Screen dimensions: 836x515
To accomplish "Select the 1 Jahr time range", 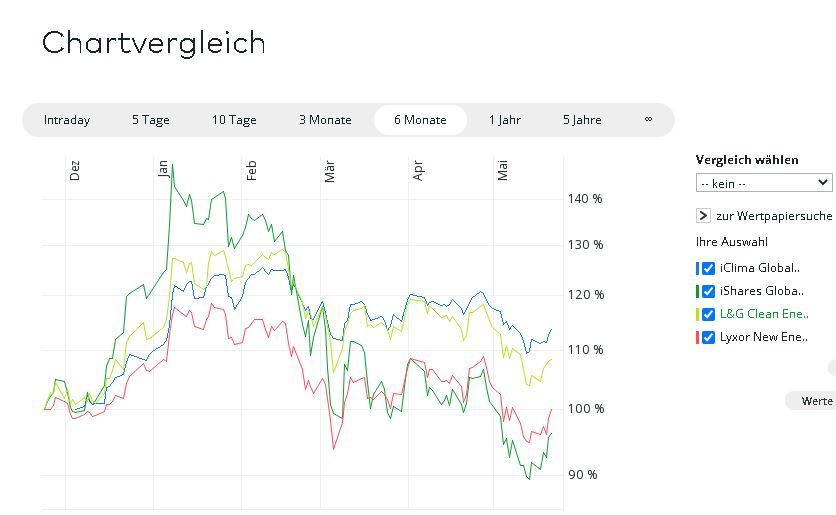I will coord(505,120).
